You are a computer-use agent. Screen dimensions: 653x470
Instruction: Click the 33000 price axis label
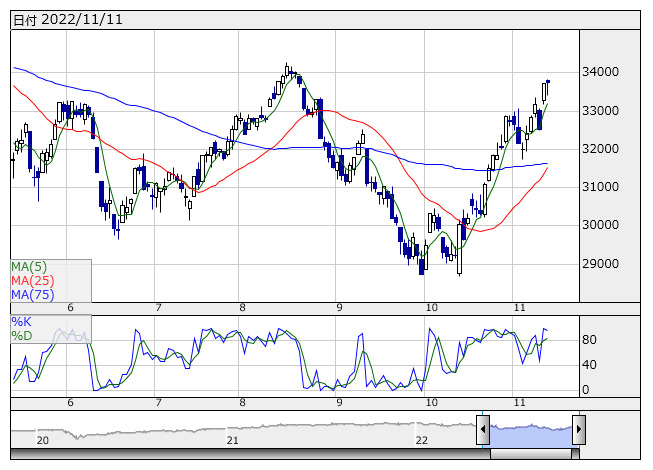(601, 111)
